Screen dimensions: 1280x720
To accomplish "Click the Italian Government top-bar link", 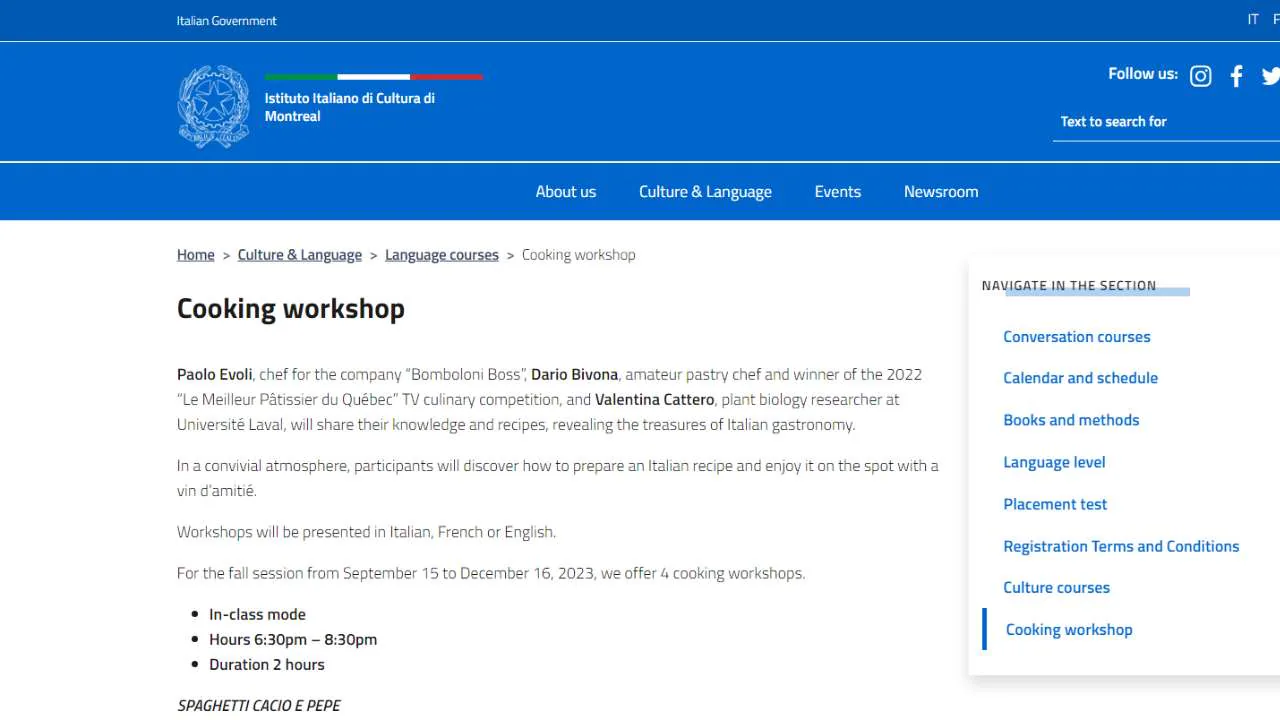I will click(x=227, y=20).
